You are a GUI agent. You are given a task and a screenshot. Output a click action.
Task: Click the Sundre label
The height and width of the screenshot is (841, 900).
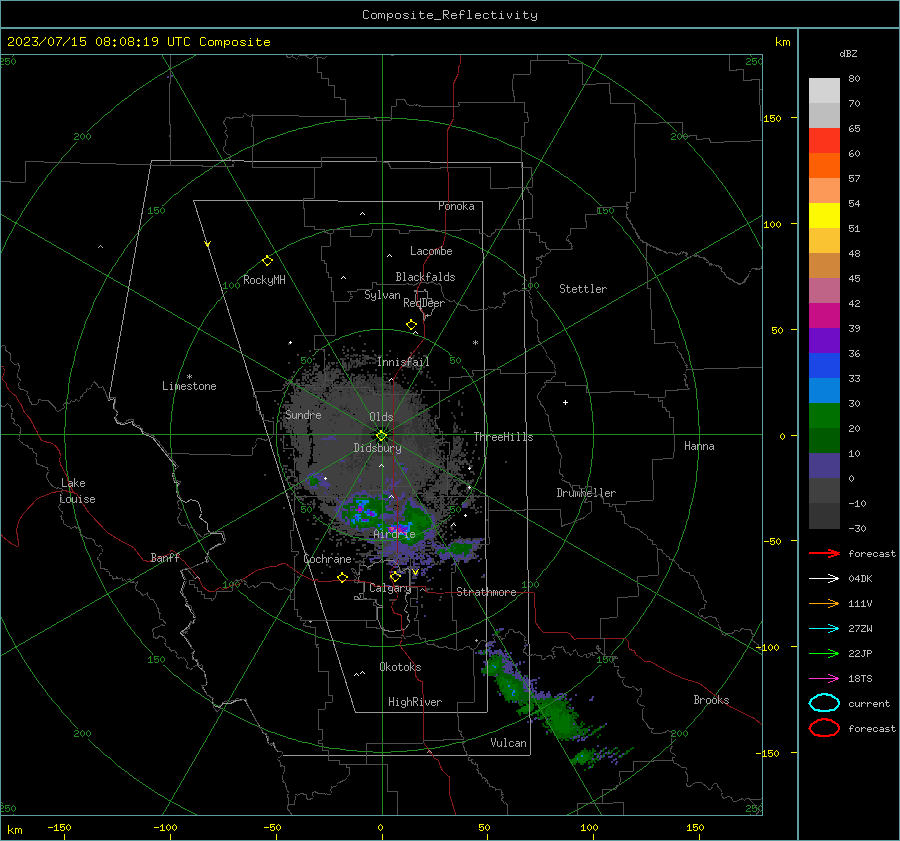(x=303, y=414)
